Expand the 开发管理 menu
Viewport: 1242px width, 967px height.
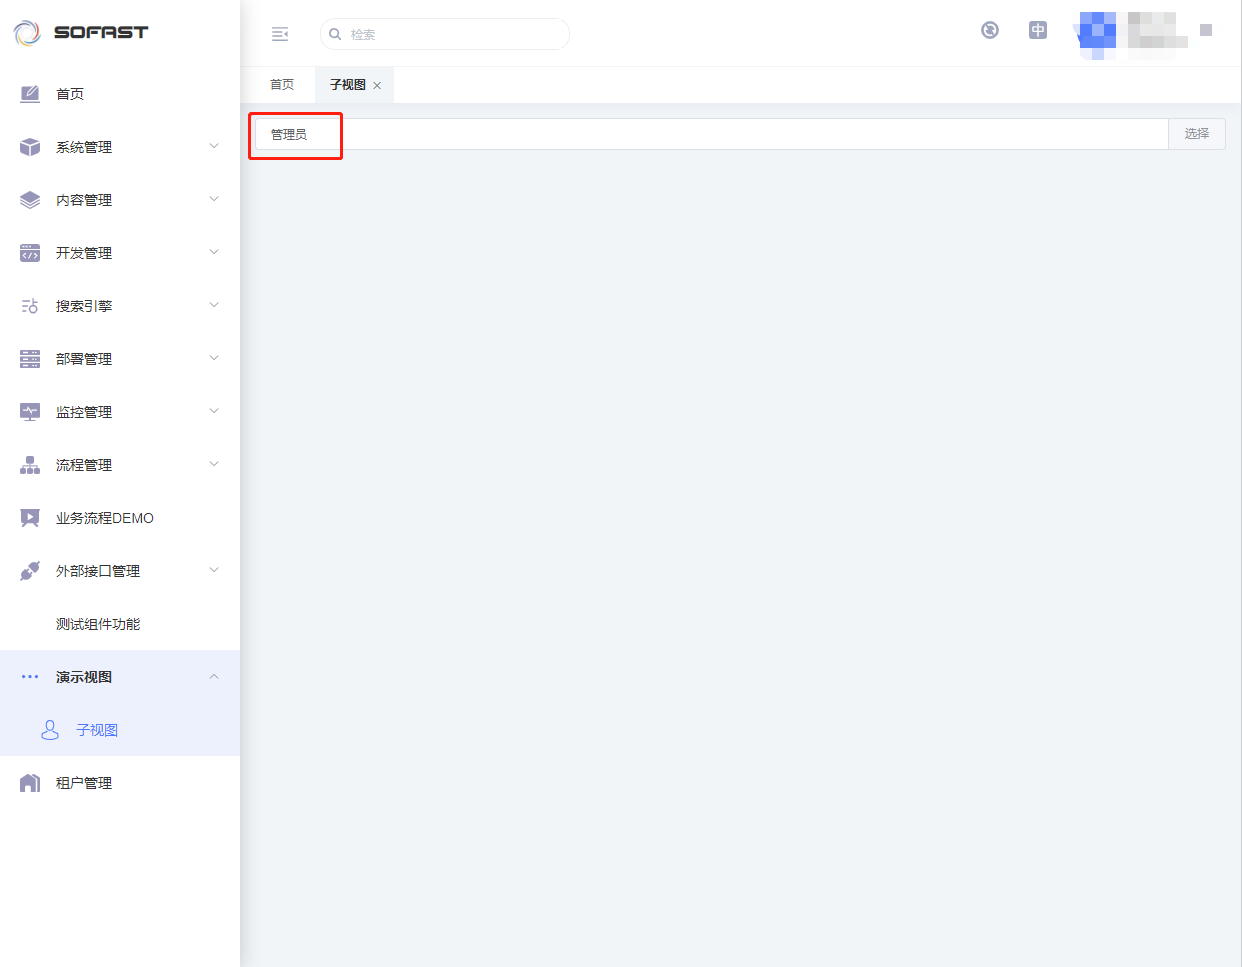tap(120, 253)
